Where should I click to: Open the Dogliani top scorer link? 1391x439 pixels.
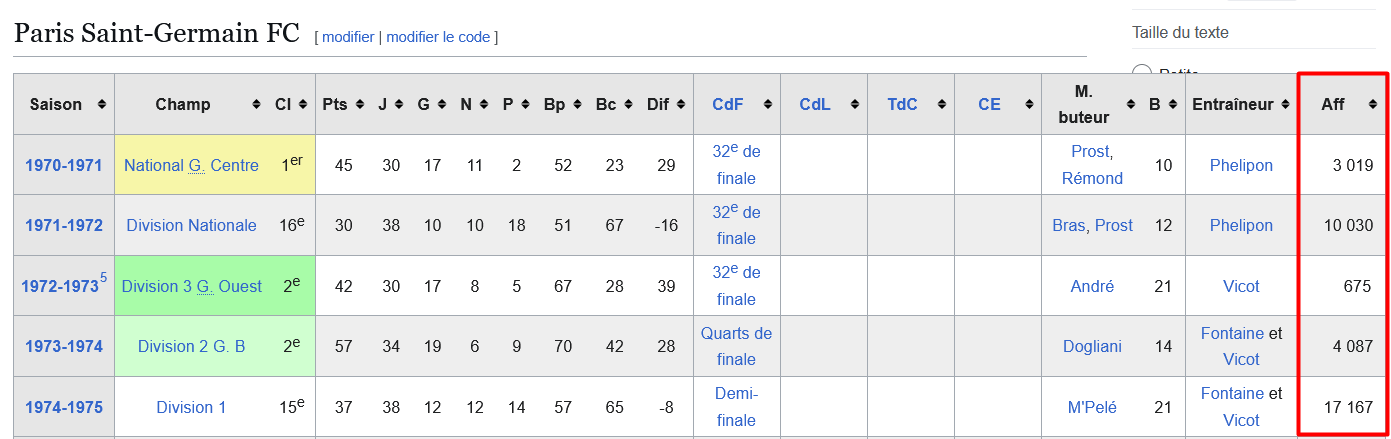(1092, 346)
